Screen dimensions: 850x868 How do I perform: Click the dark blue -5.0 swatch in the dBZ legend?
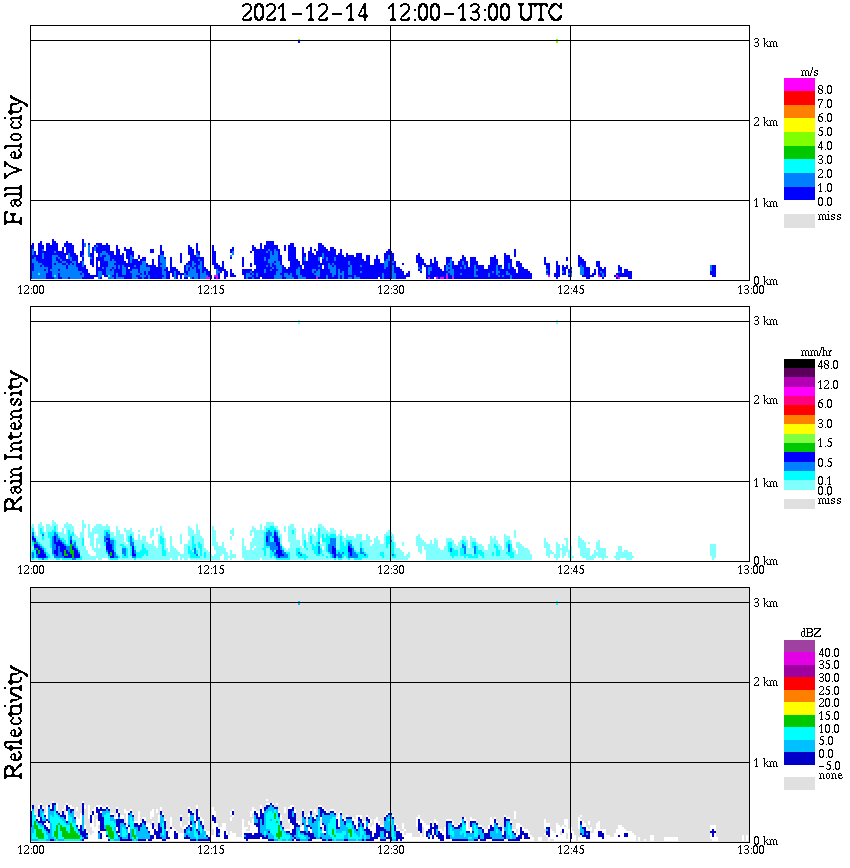pos(799,759)
